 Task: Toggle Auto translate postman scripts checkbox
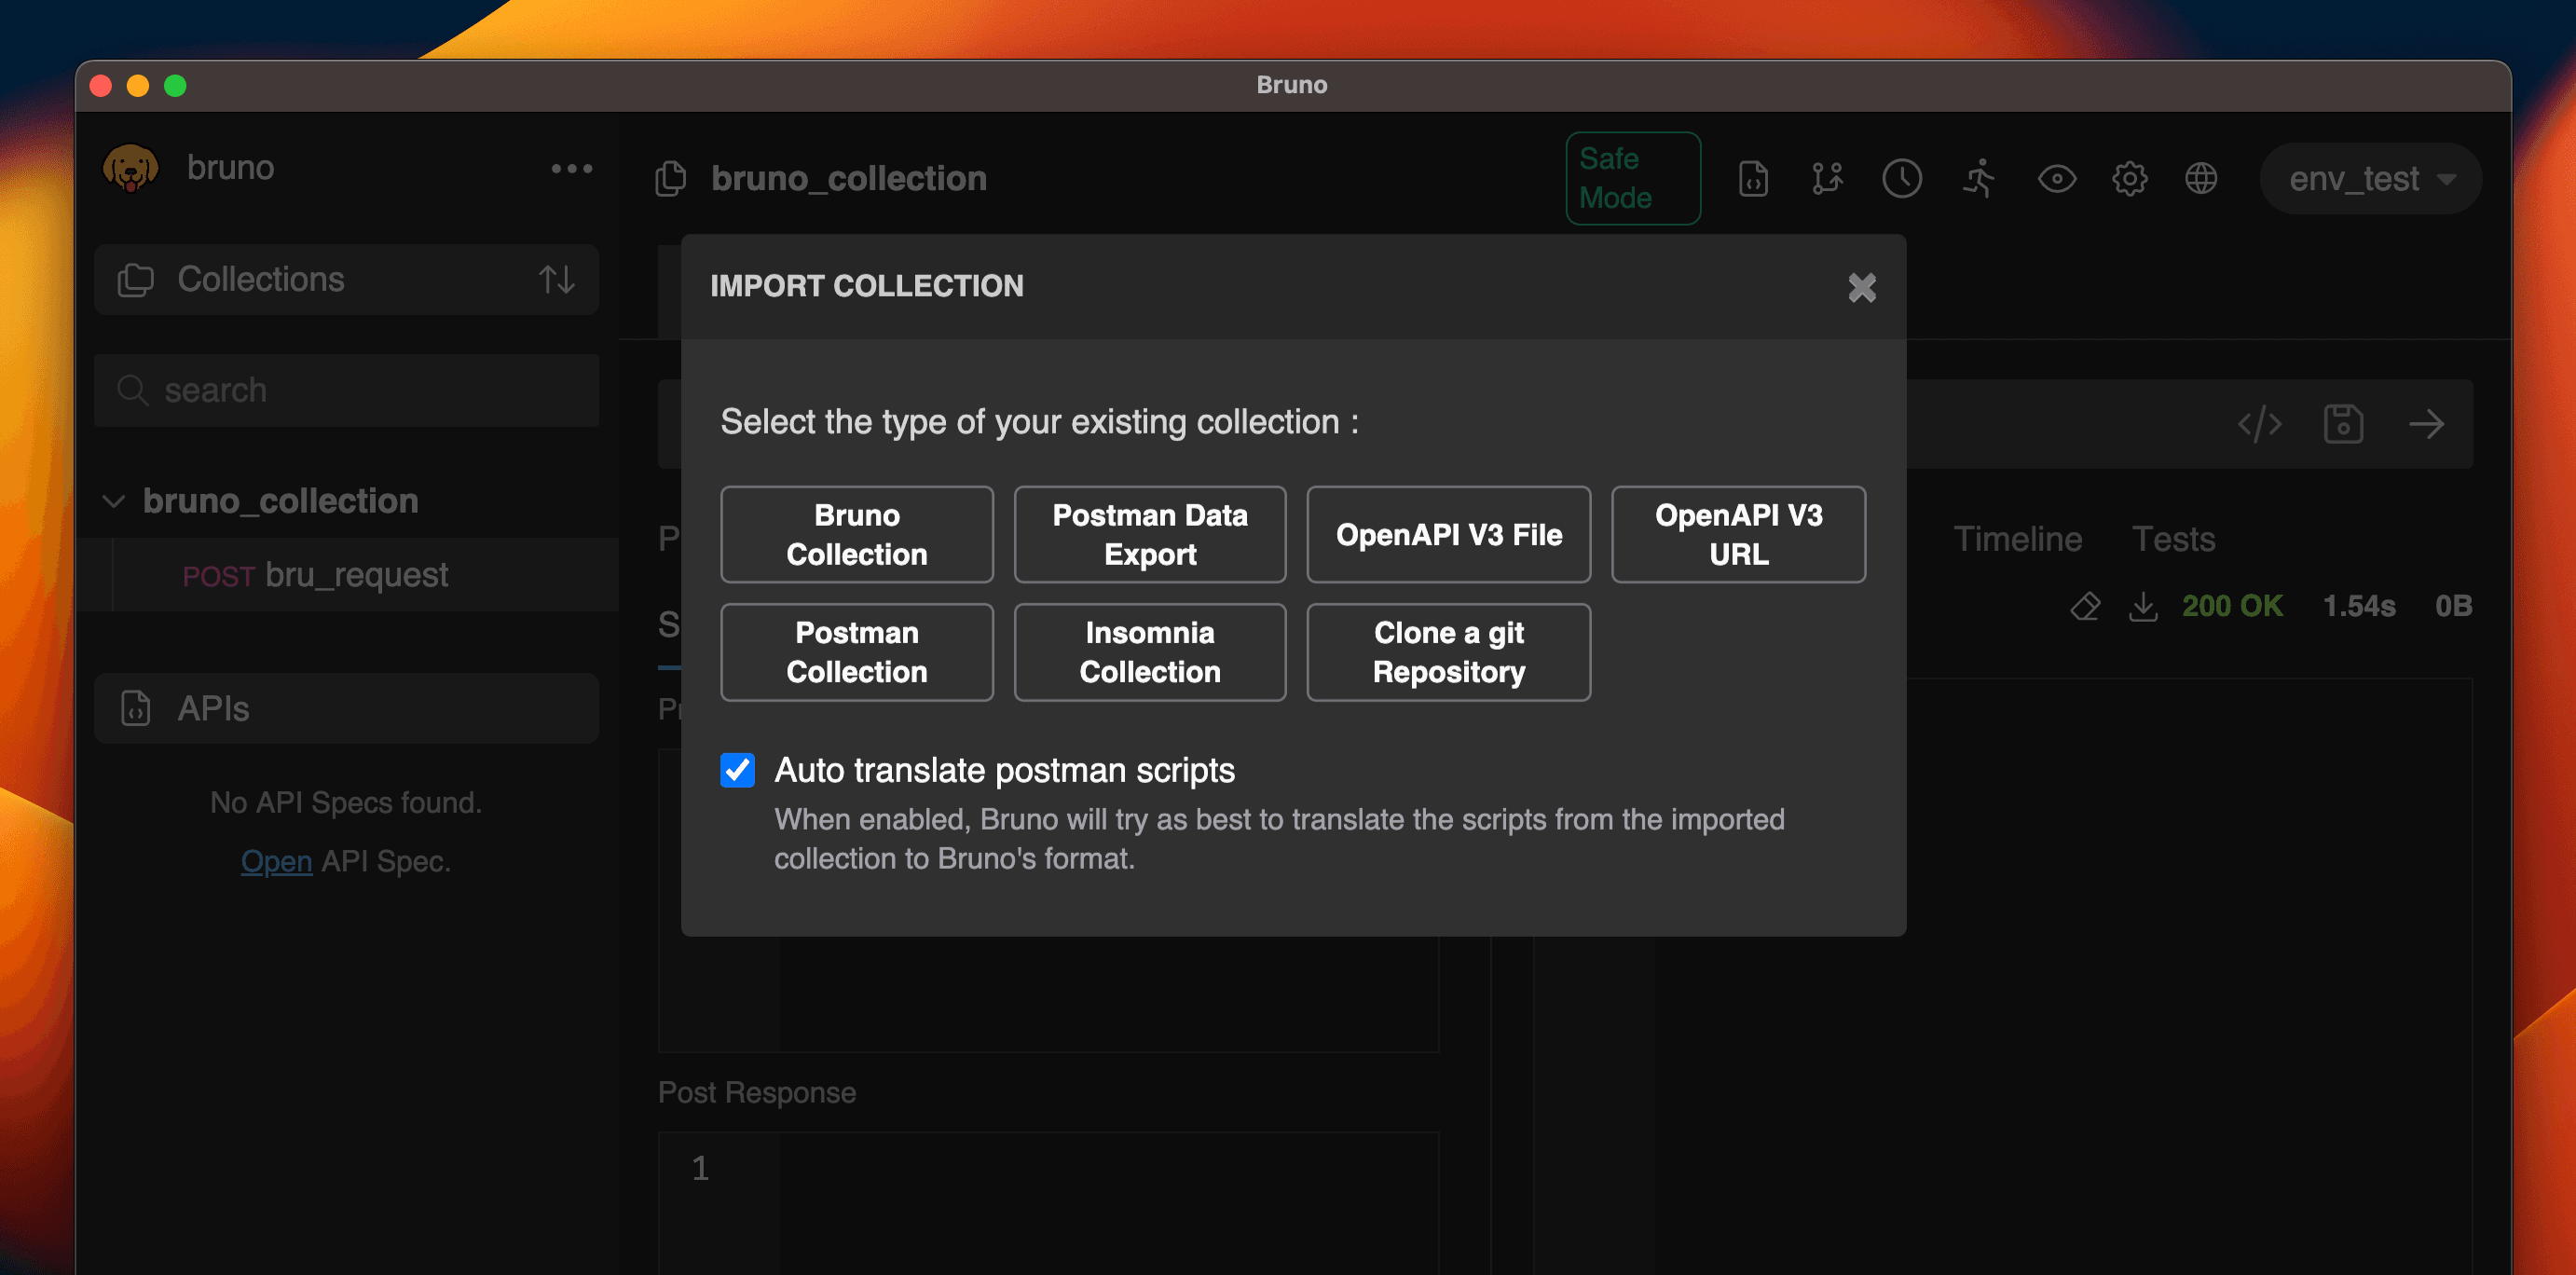(738, 770)
